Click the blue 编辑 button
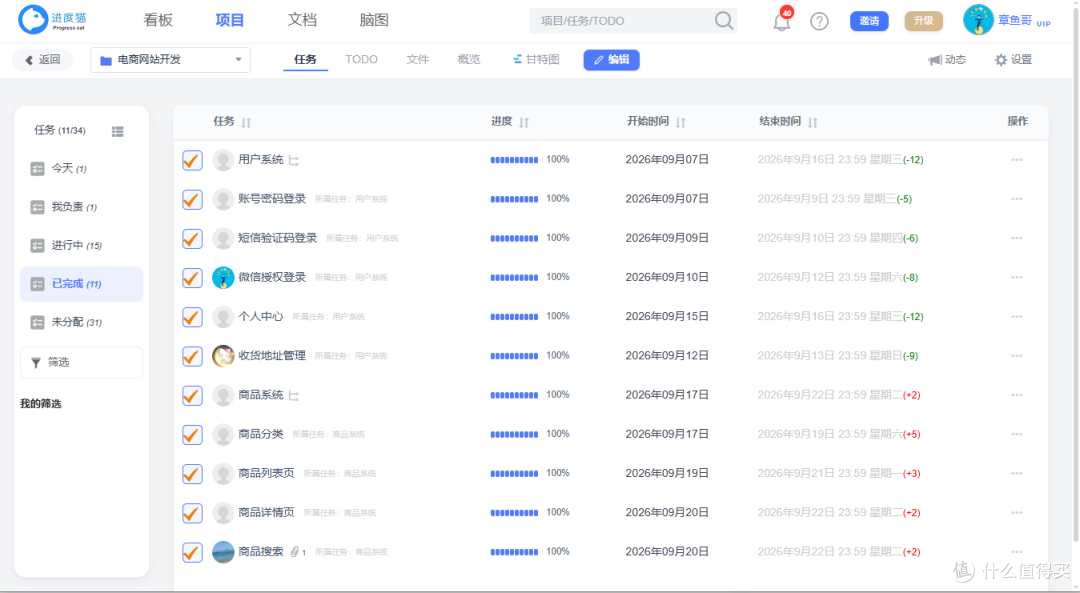The height and width of the screenshot is (593, 1080). point(612,60)
